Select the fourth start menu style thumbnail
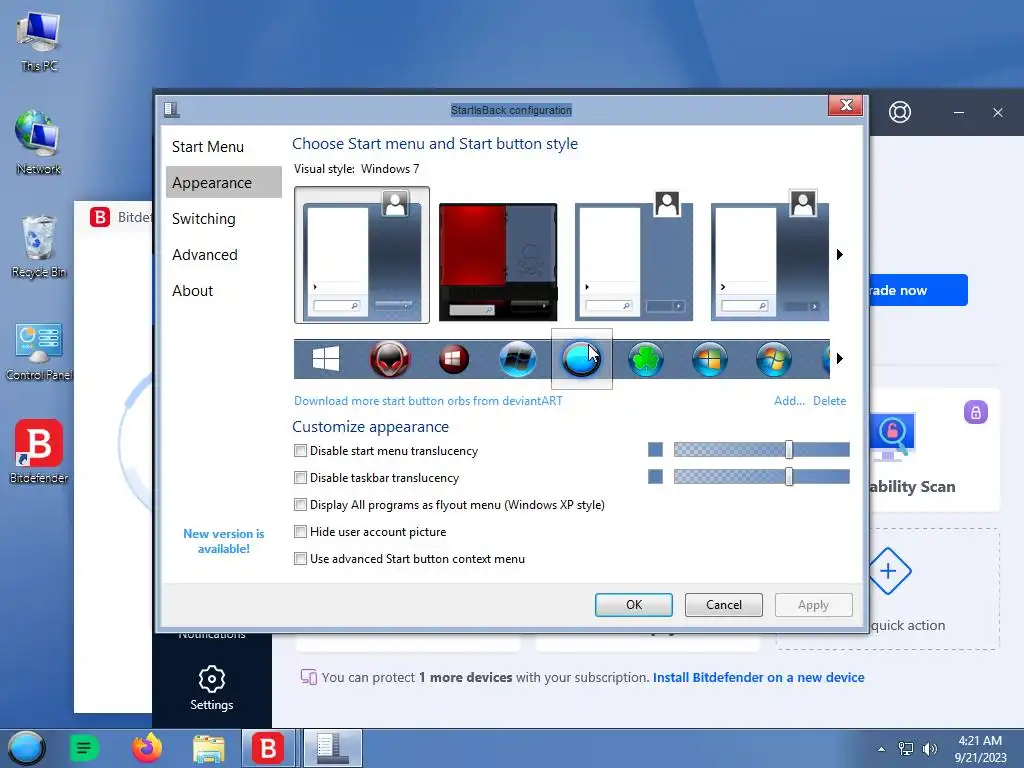Screen dimensions: 1024x768 pyautogui.click(x=769, y=255)
